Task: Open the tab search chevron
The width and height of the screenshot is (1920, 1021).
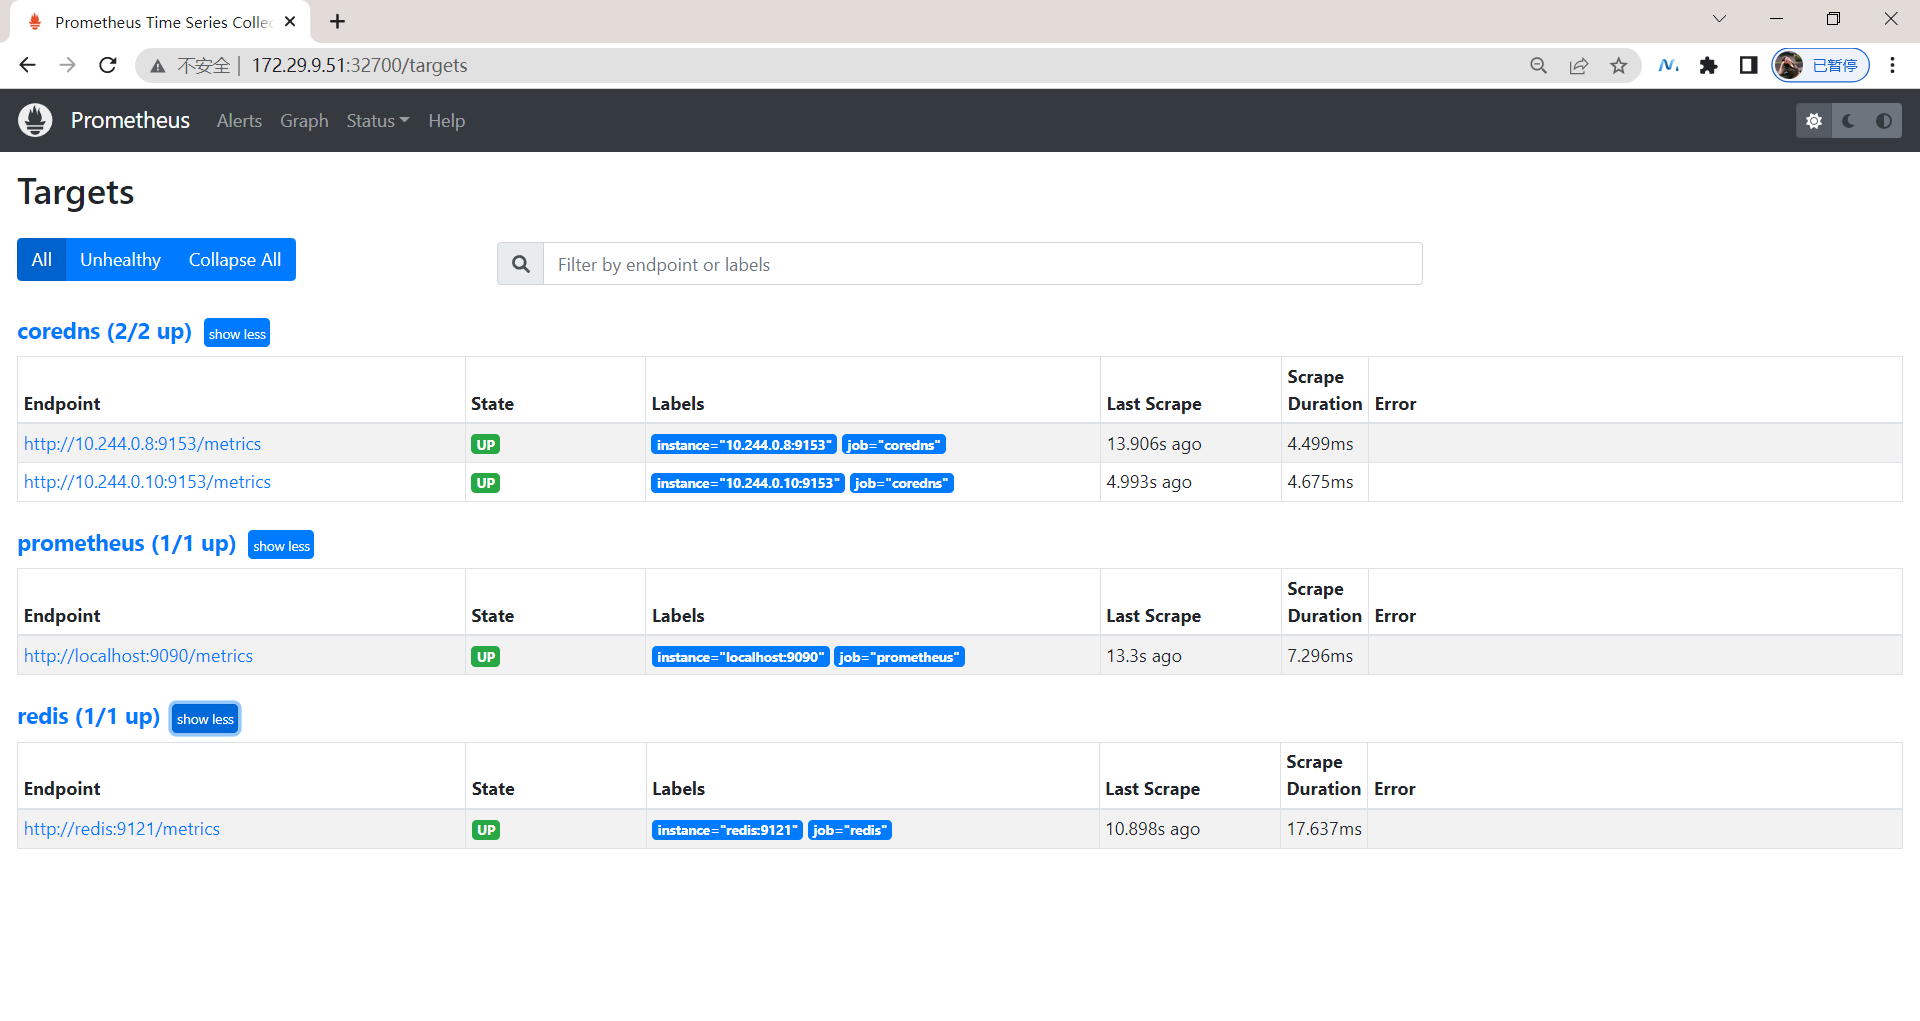Action: pos(1719,19)
